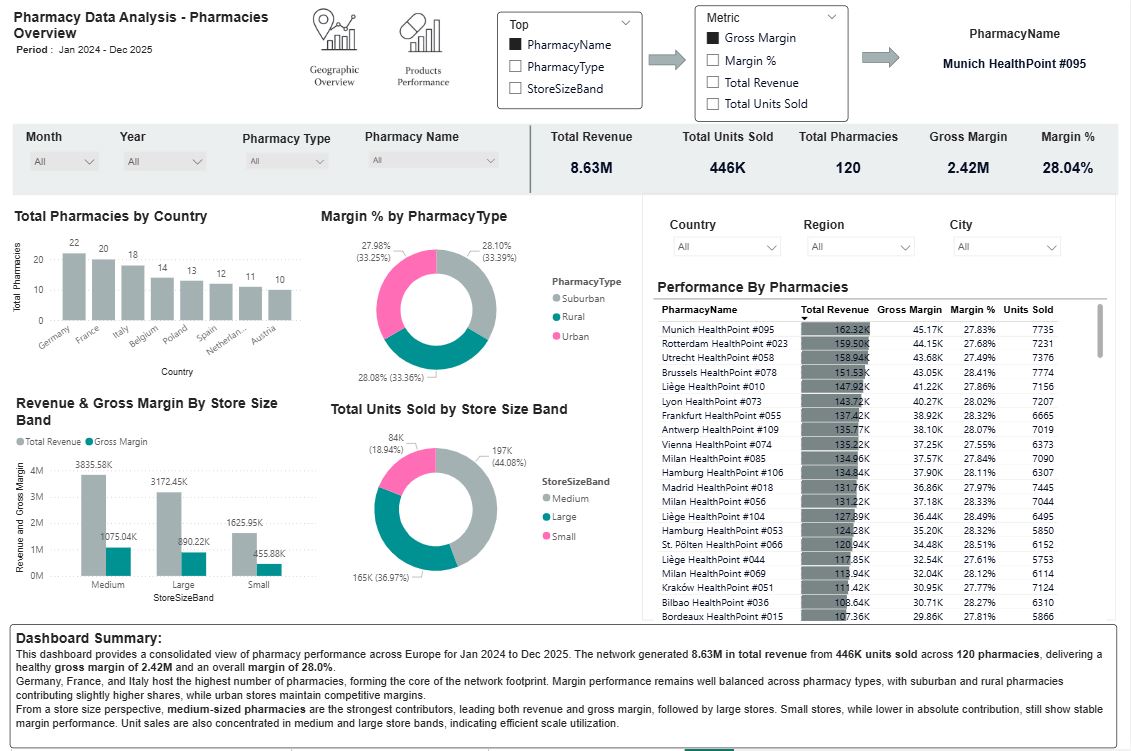Click the sort arrow above Total Revenue column

click(x=805, y=319)
